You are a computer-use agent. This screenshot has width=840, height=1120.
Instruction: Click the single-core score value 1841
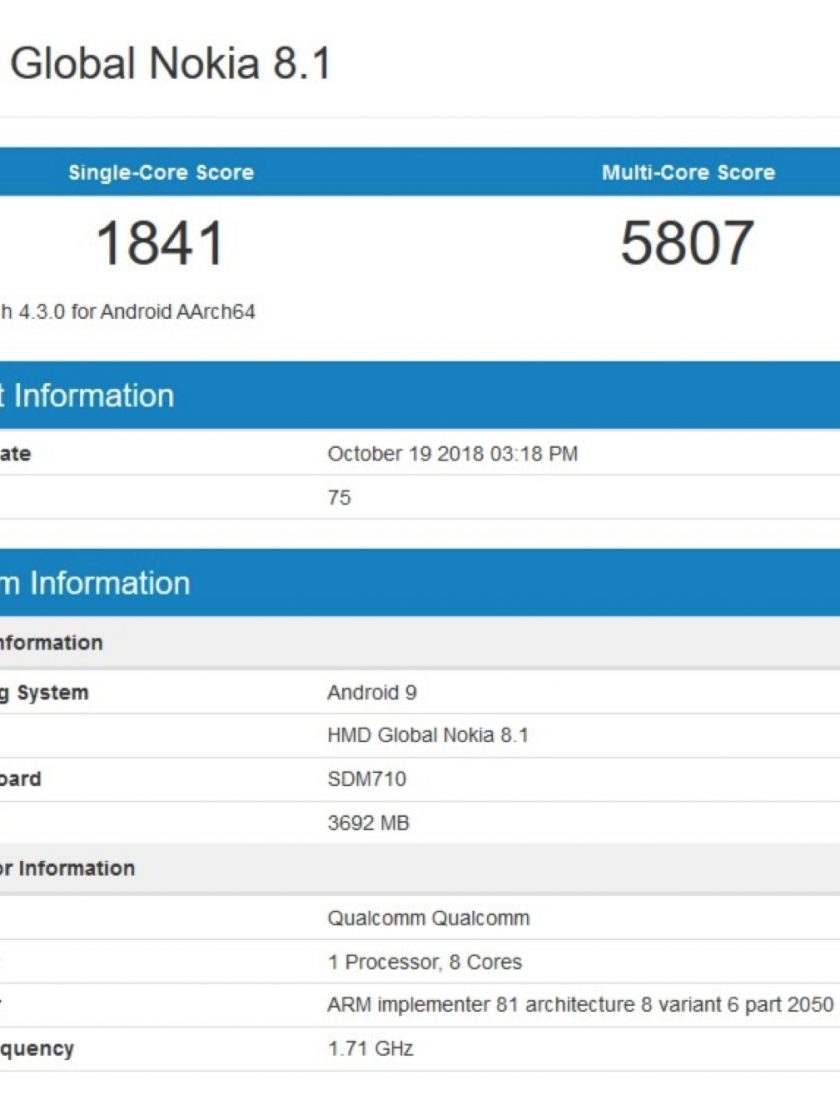[x=161, y=244]
